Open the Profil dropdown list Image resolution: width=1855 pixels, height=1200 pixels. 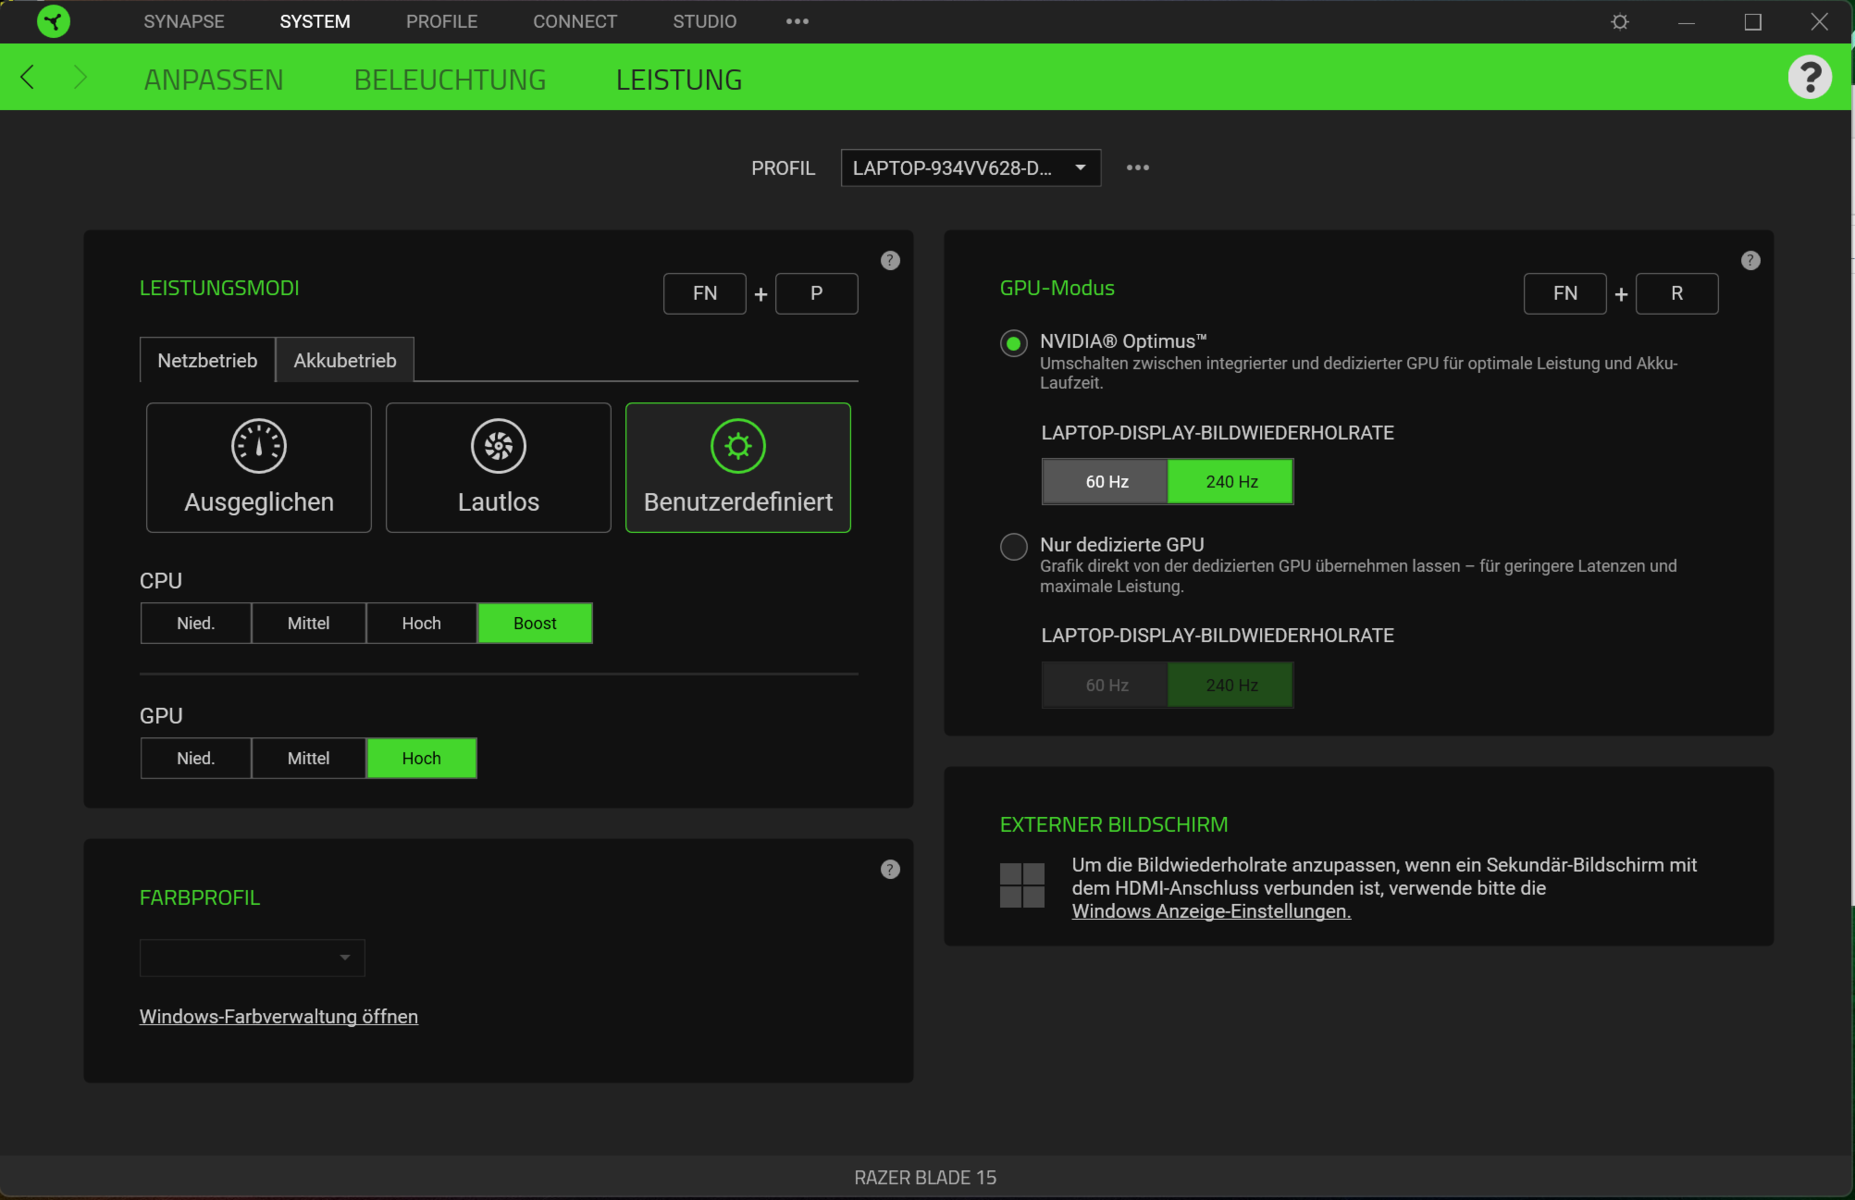[970, 168]
